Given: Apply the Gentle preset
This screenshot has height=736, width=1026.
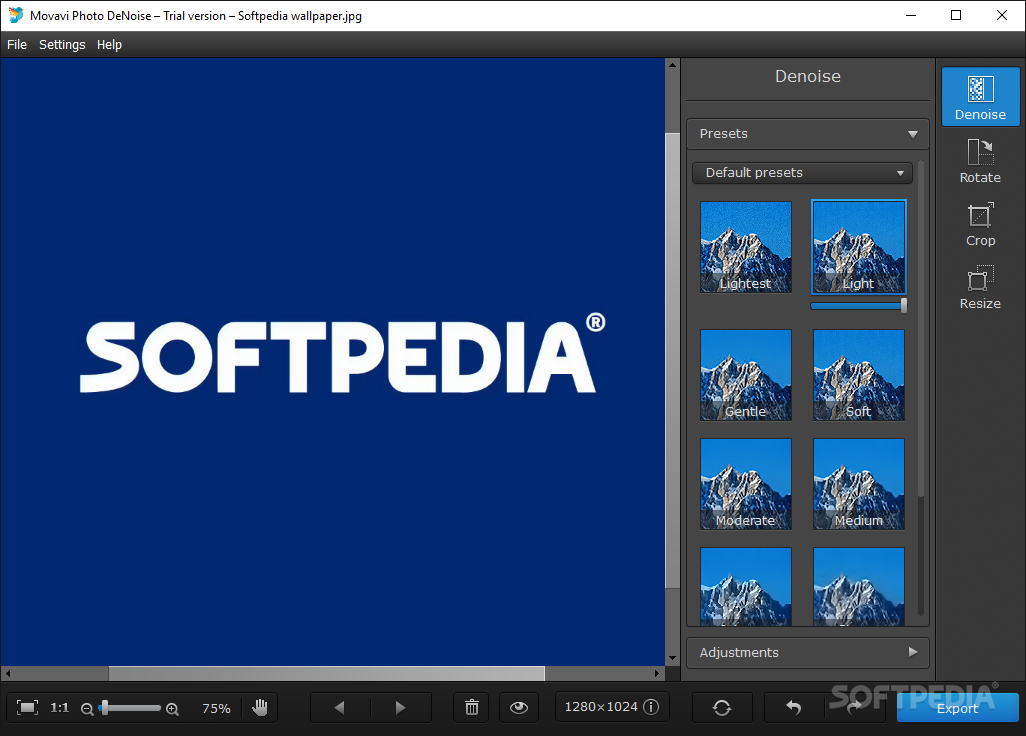Looking at the screenshot, I should 746,375.
